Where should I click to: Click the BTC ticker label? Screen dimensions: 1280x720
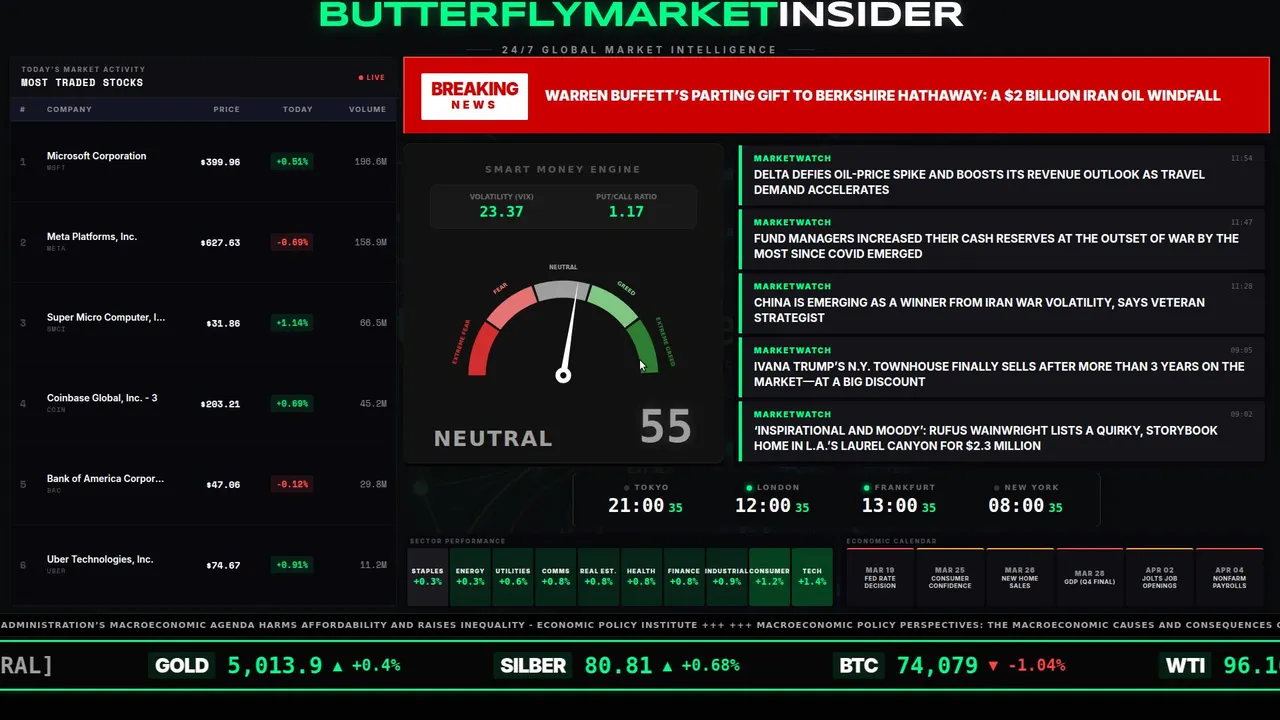(x=859, y=665)
